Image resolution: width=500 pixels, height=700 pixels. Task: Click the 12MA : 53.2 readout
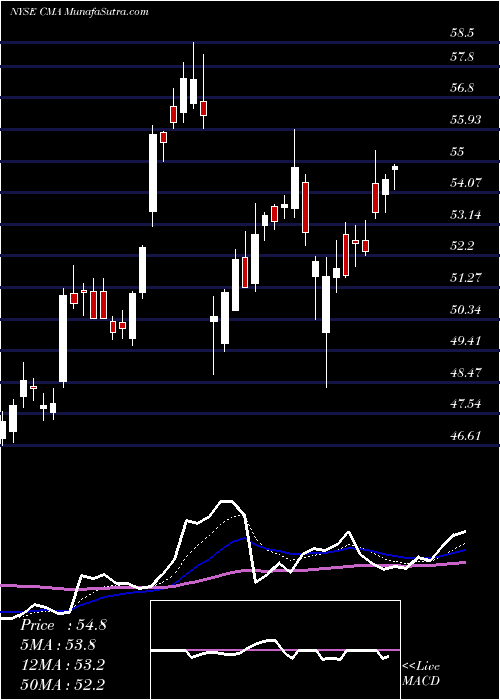[x=62, y=665]
